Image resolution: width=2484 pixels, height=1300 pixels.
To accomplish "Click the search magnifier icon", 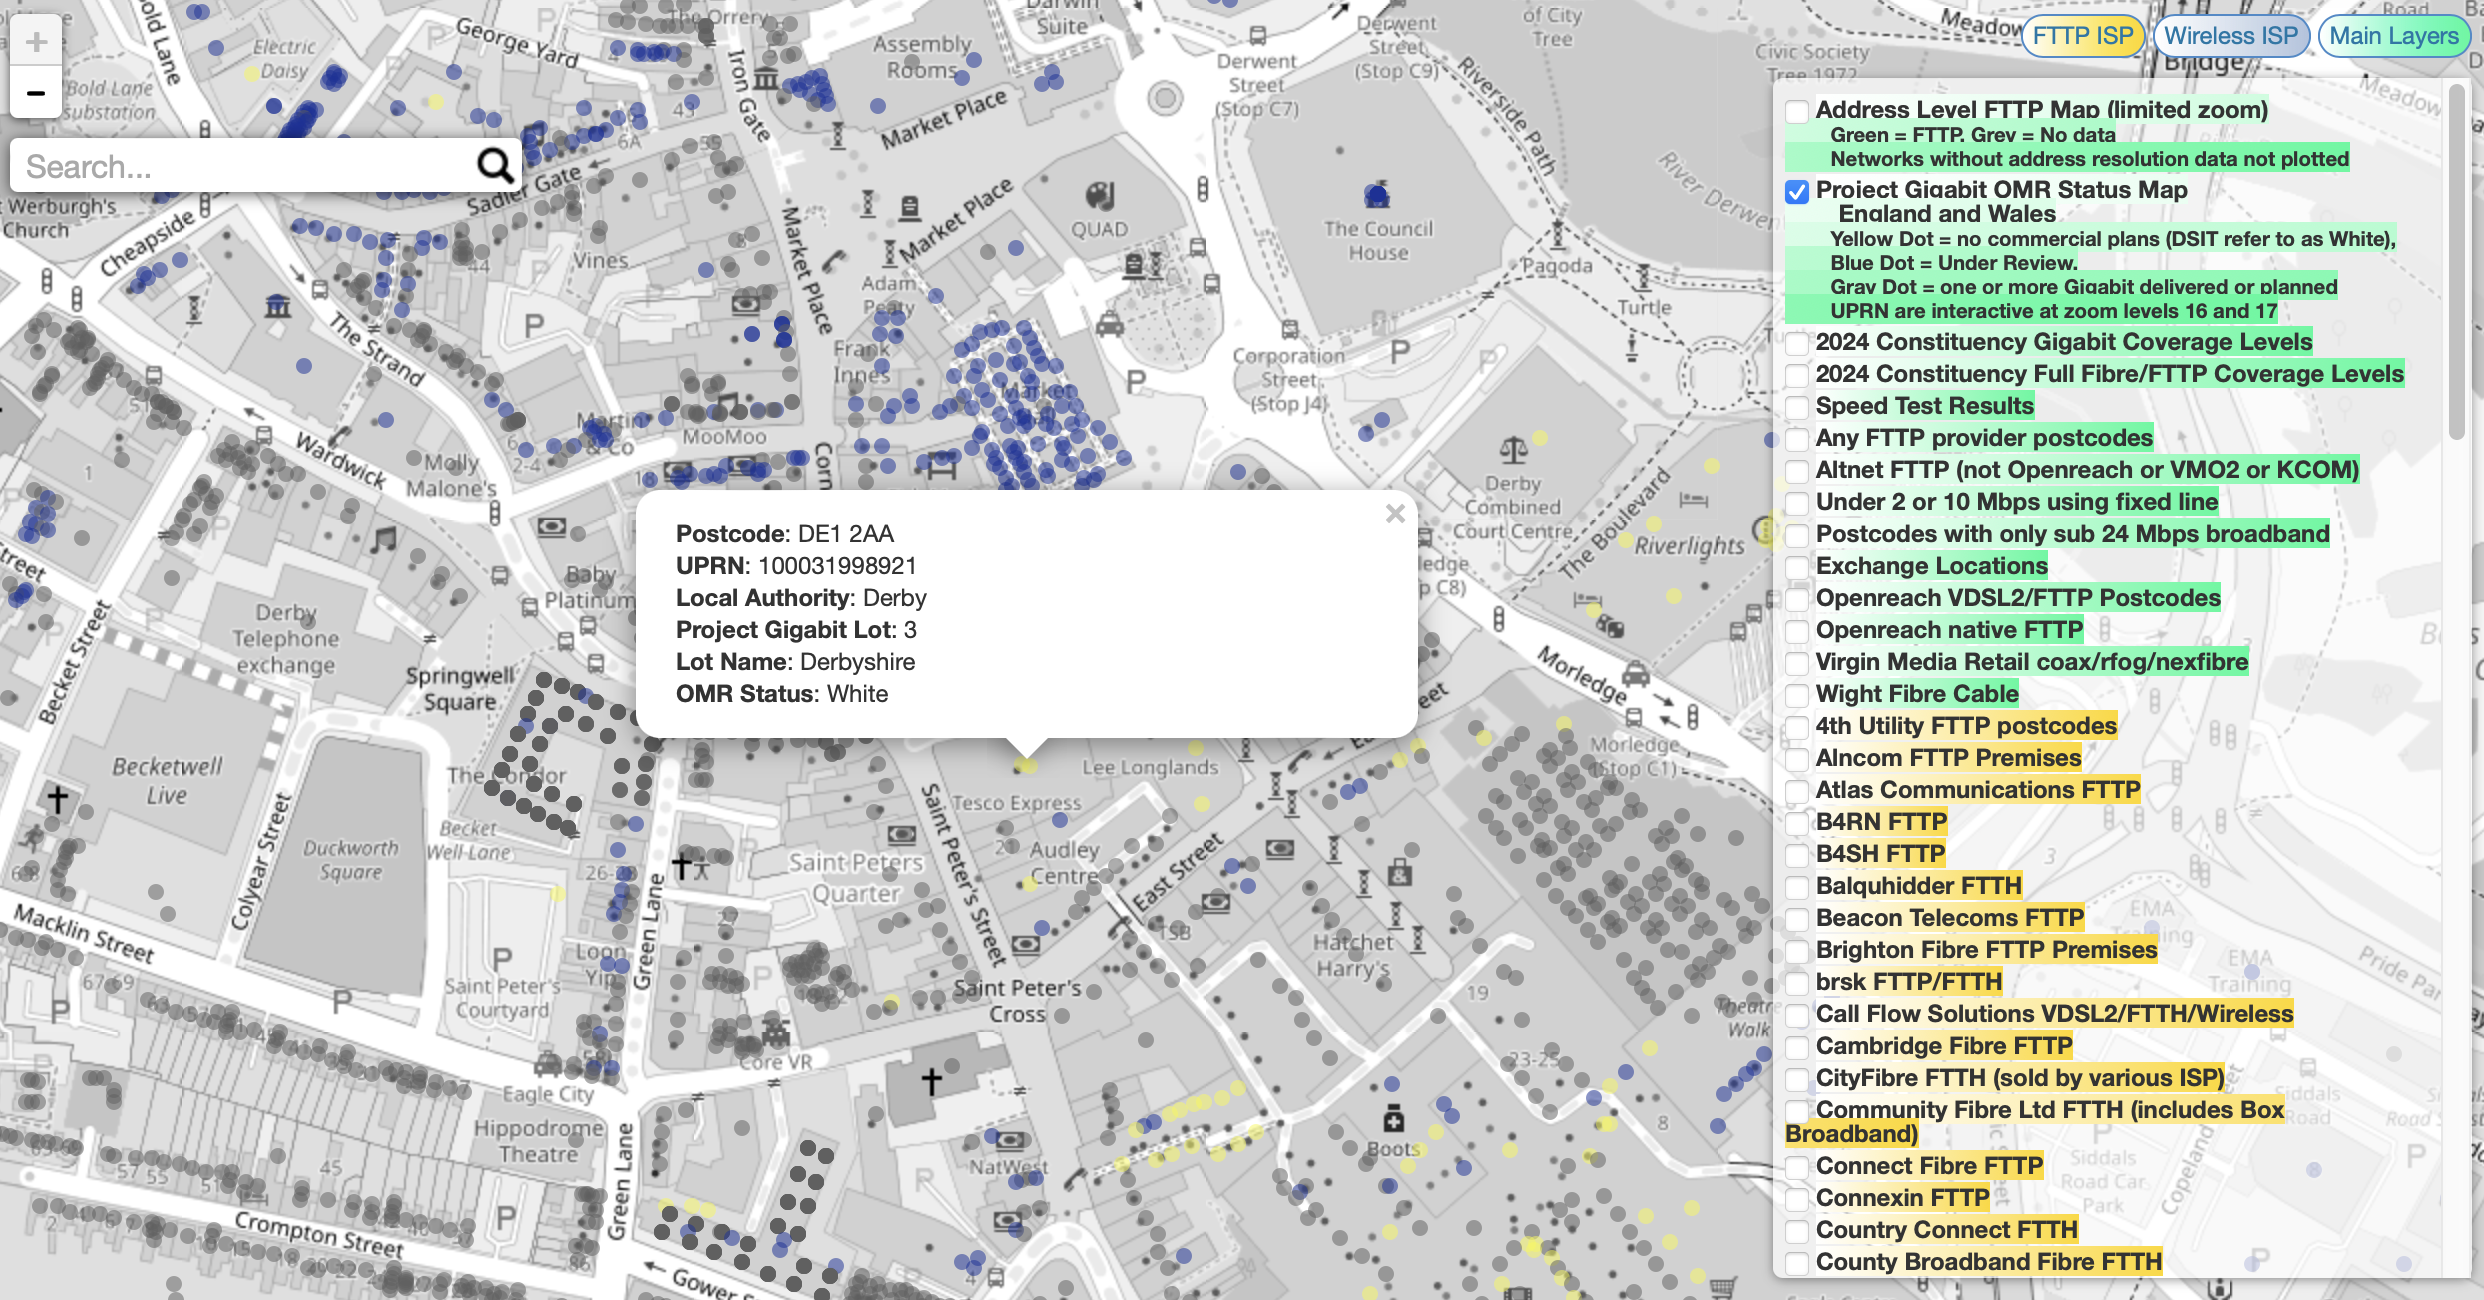I will 495,165.
